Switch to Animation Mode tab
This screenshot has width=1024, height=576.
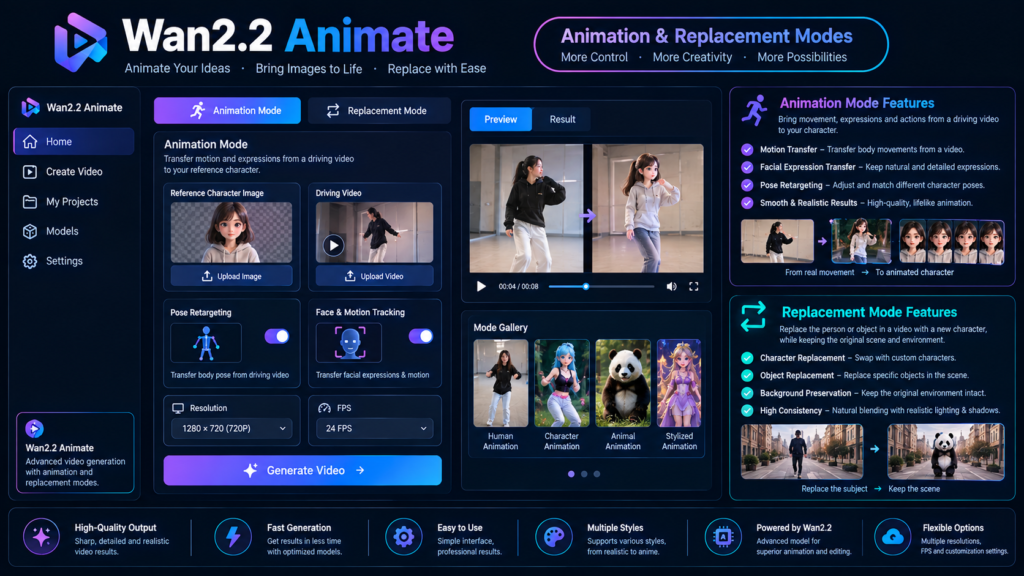tap(227, 110)
